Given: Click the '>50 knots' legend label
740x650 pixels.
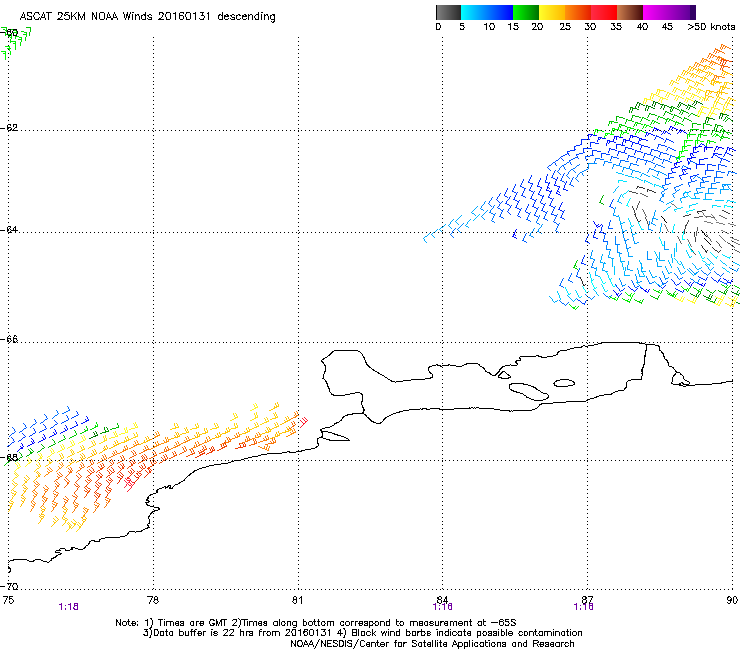Looking at the screenshot, I should (x=711, y=27).
